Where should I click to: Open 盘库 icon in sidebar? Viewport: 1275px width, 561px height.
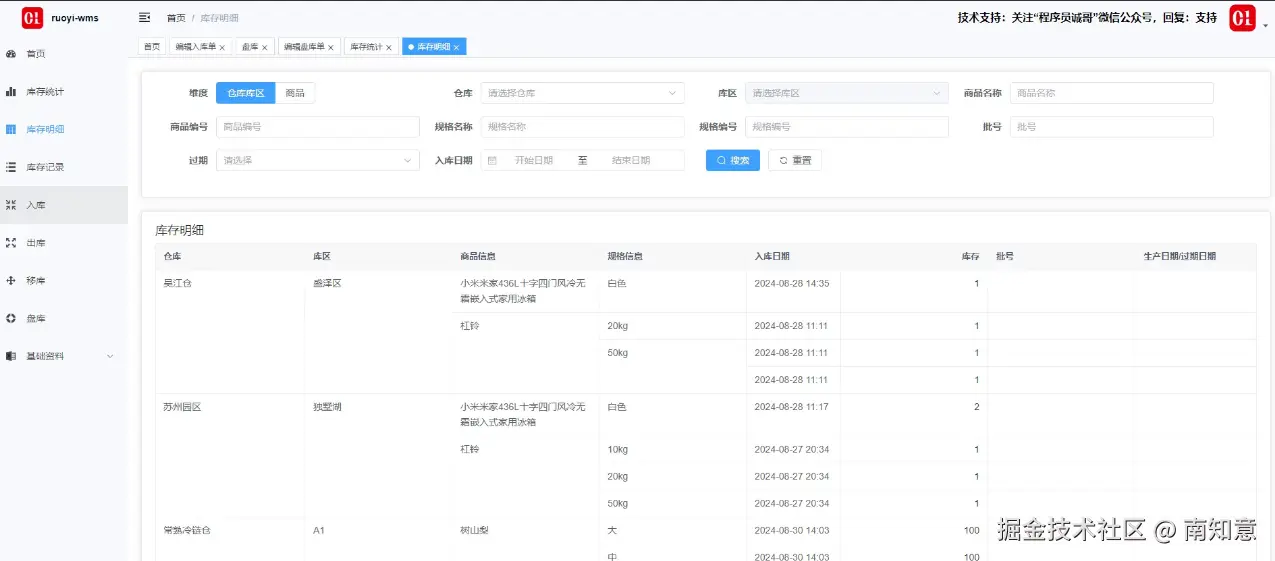[x=11, y=318]
